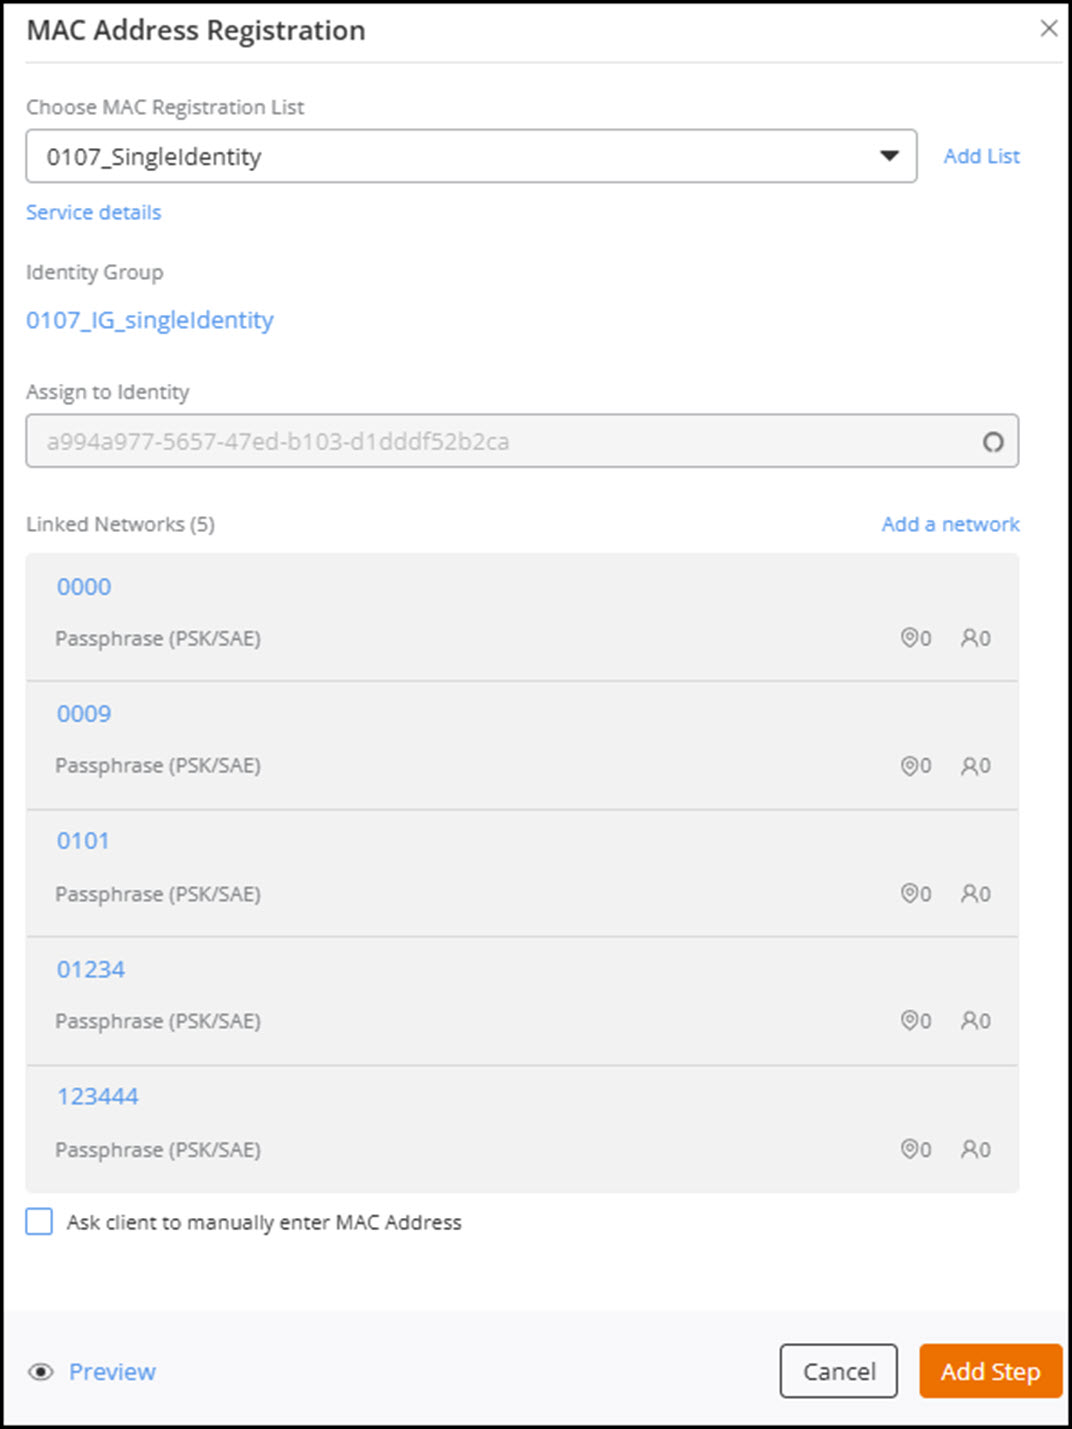Enable Ask client to manually enter MAC Address
This screenshot has width=1072, height=1429.
pyautogui.click(x=39, y=1222)
